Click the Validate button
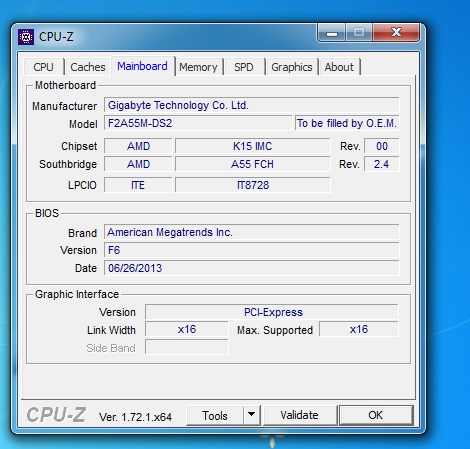 click(299, 415)
